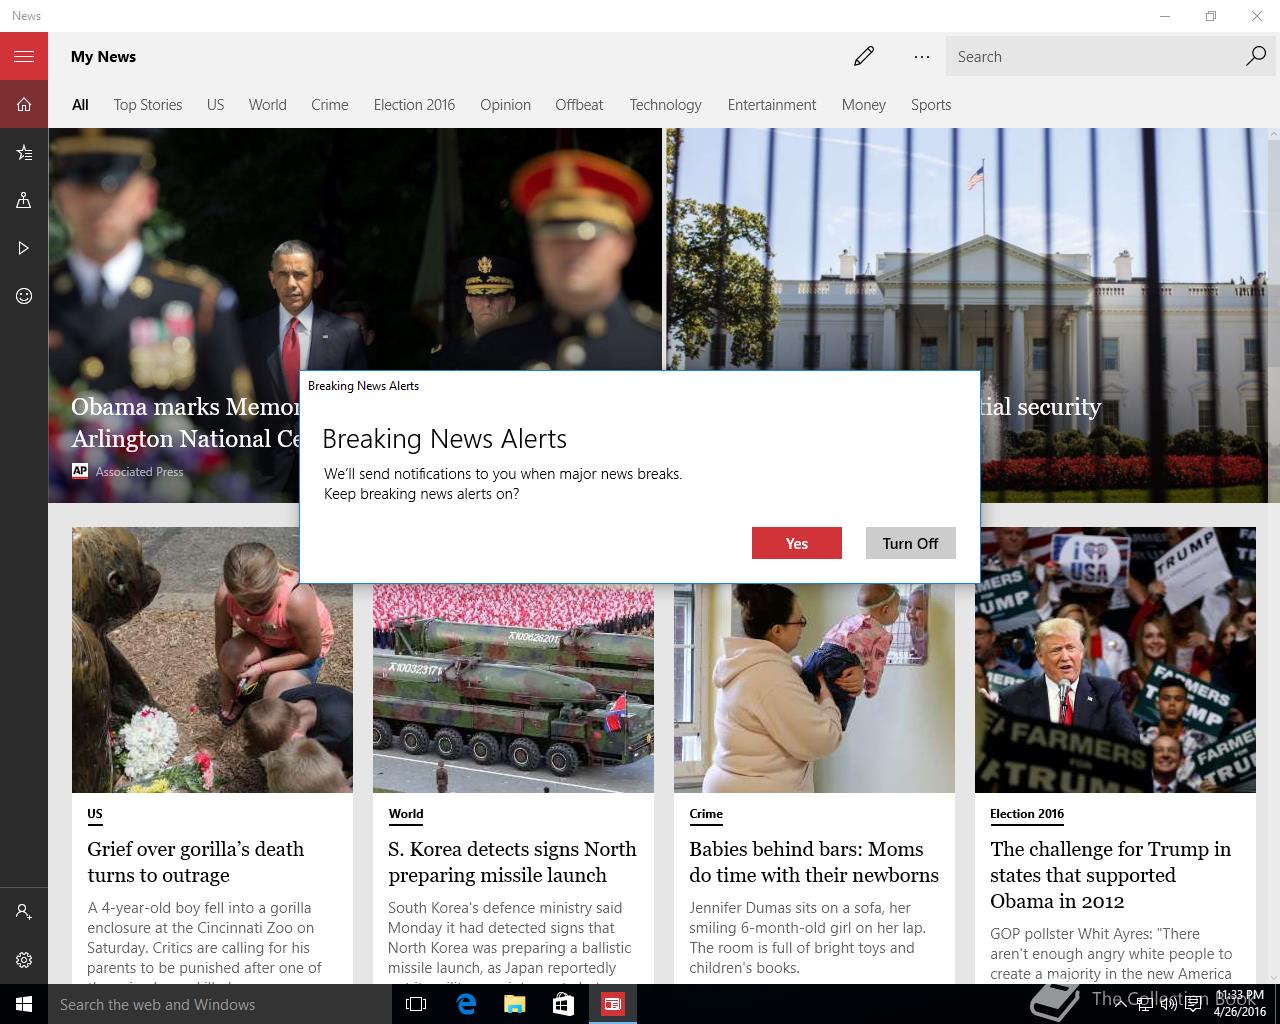
Task: Open Task View on the taskbar
Action: pyautogui.click(x=417, y=1004)
